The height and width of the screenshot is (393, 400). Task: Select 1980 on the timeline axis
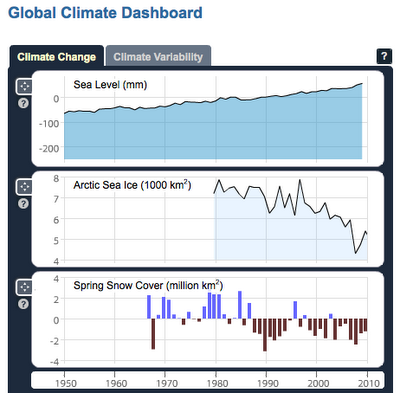pyautogui.click(x=217, y=383)
